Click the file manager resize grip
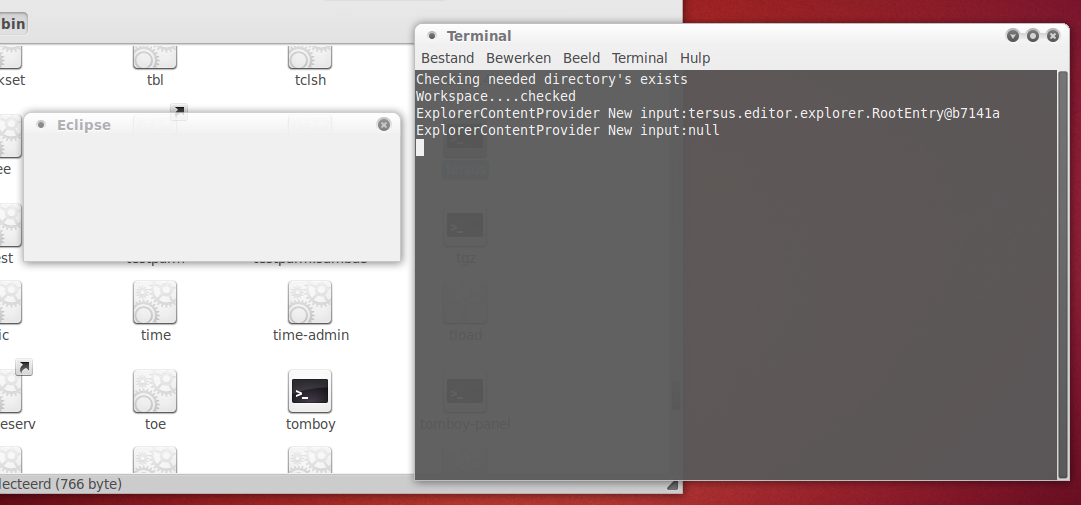The width and height of the screenshot is (1081, 505). click(673, 485)
